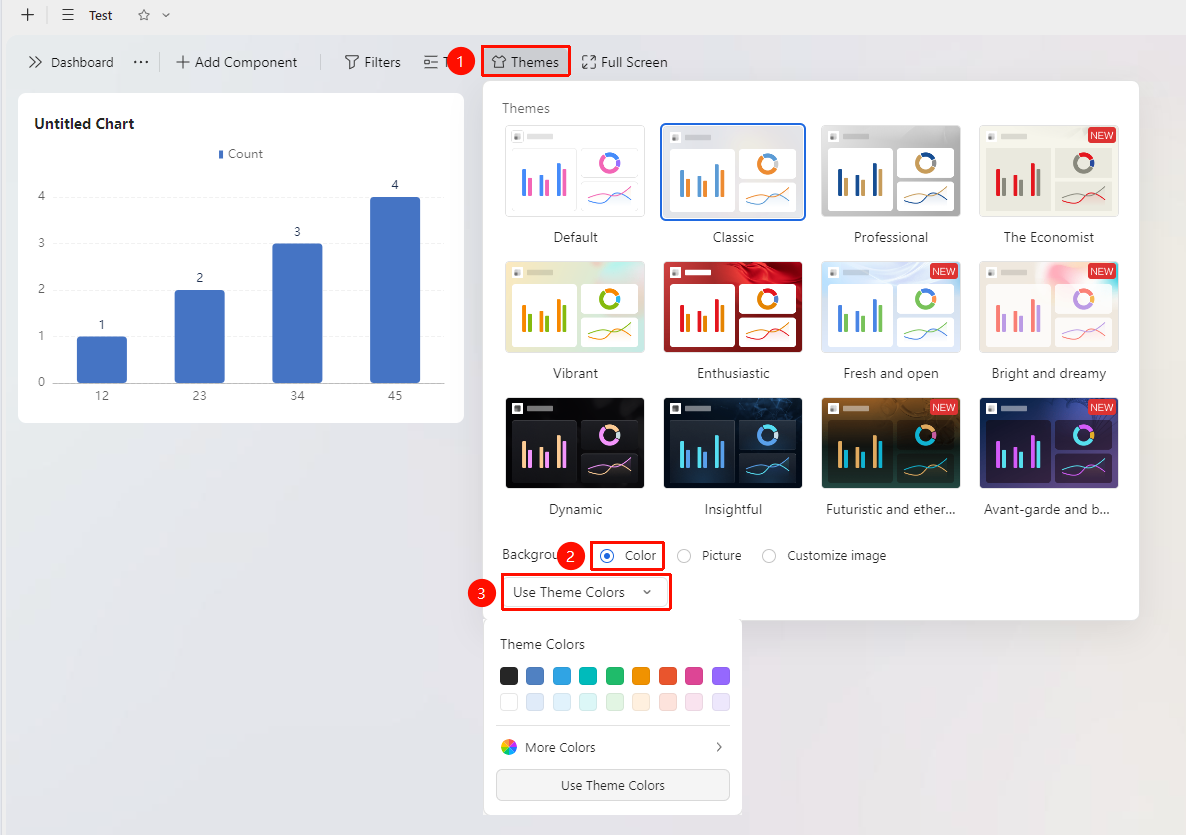Choose the purple theme color swatch
This screenshot has width=1186, height=835.
tap(721, 675)
